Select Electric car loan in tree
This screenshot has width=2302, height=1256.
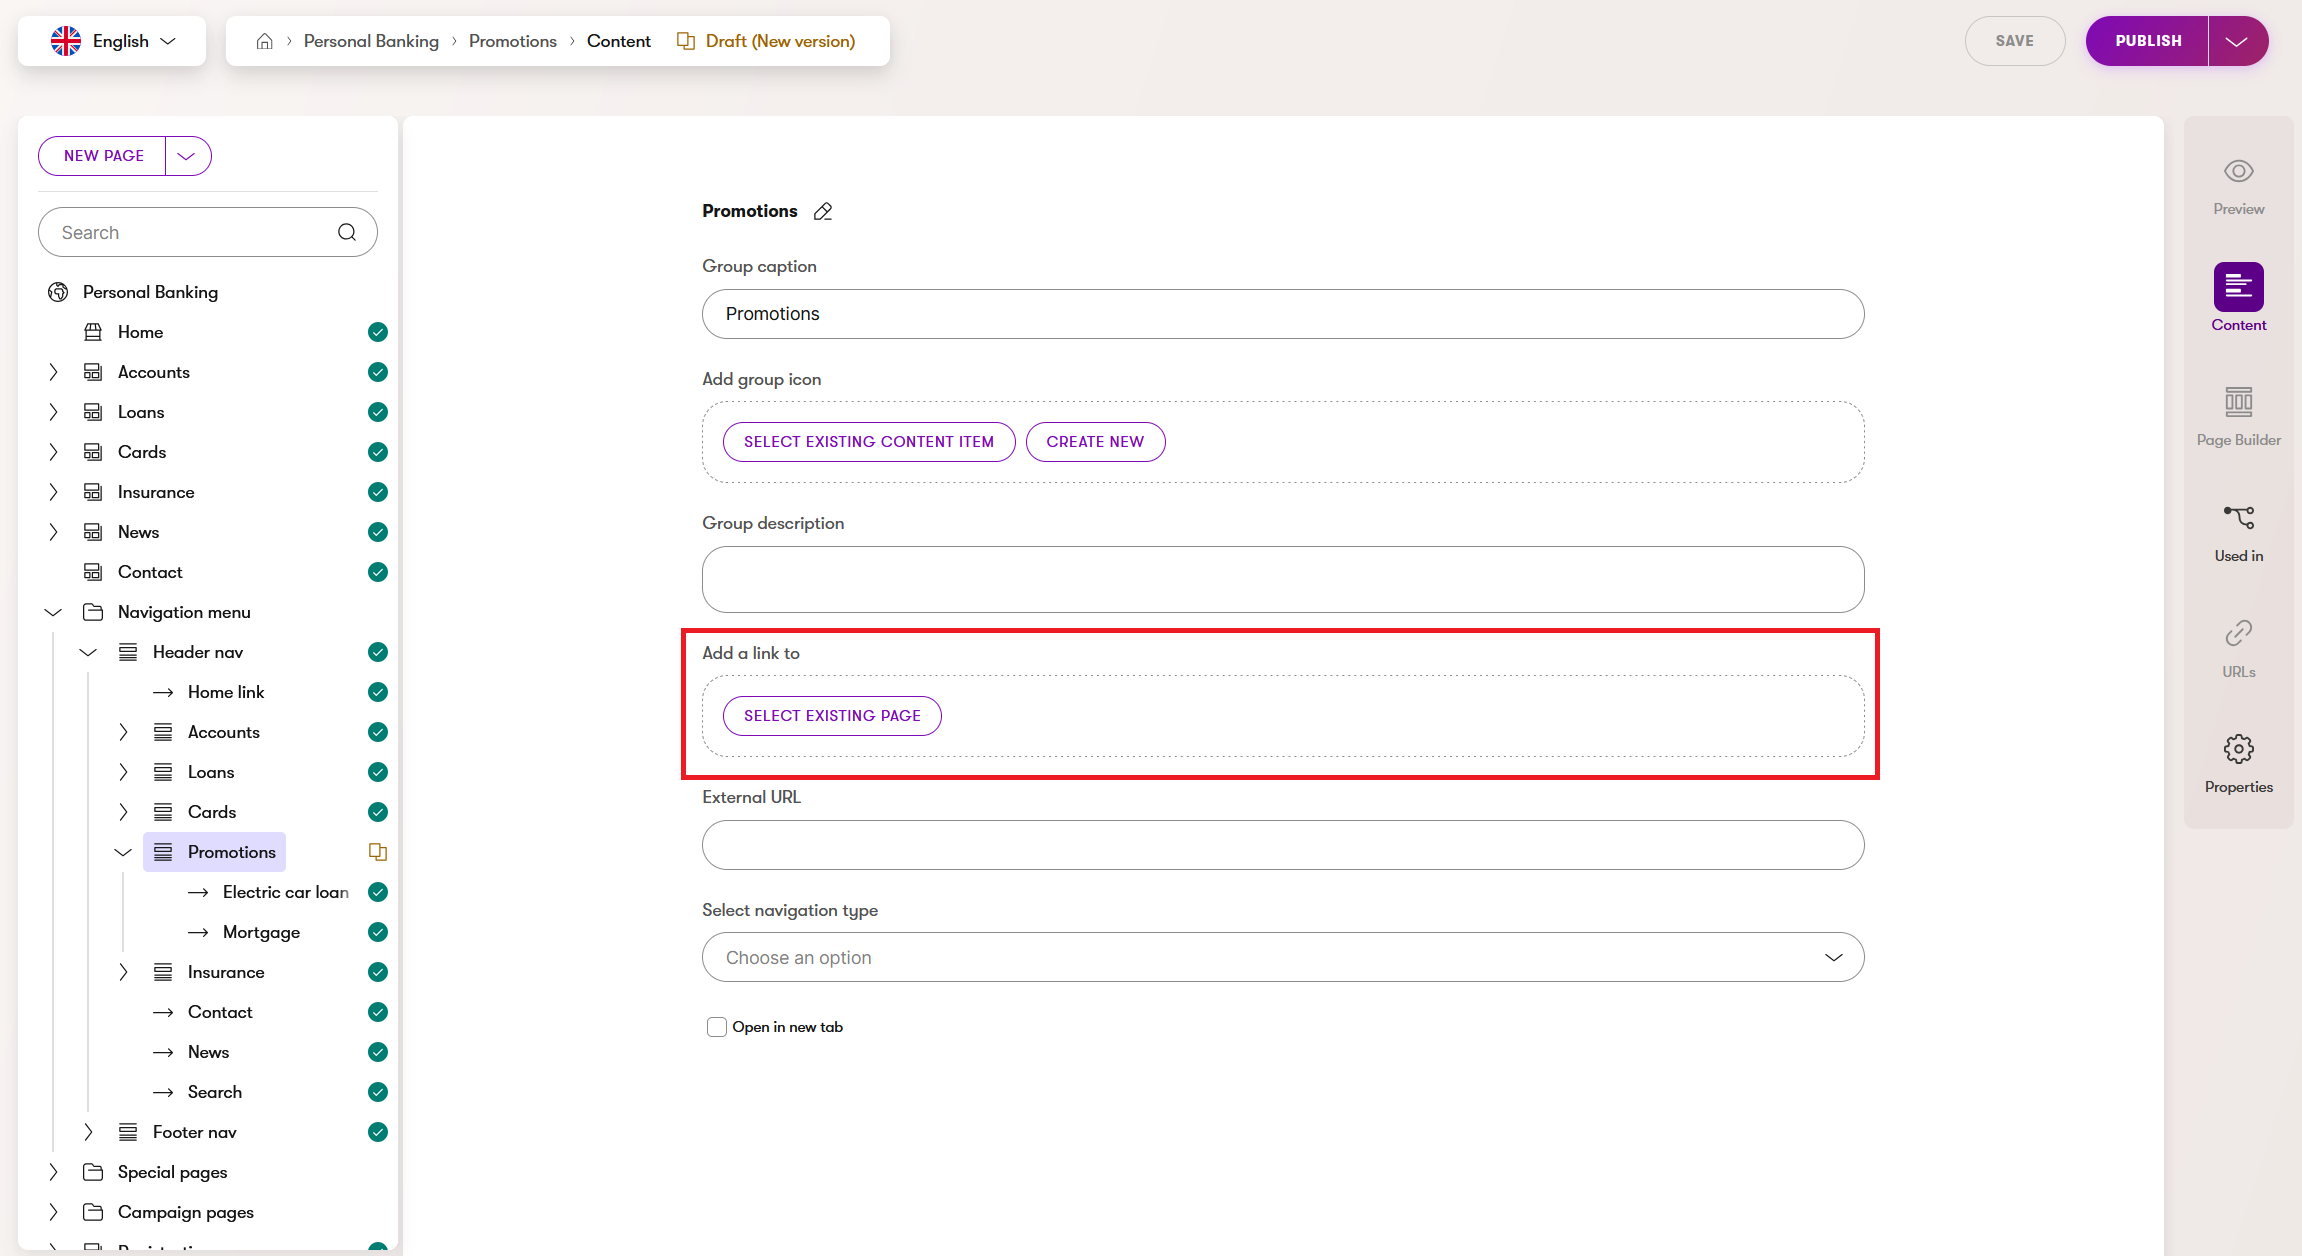pos(285,892)
